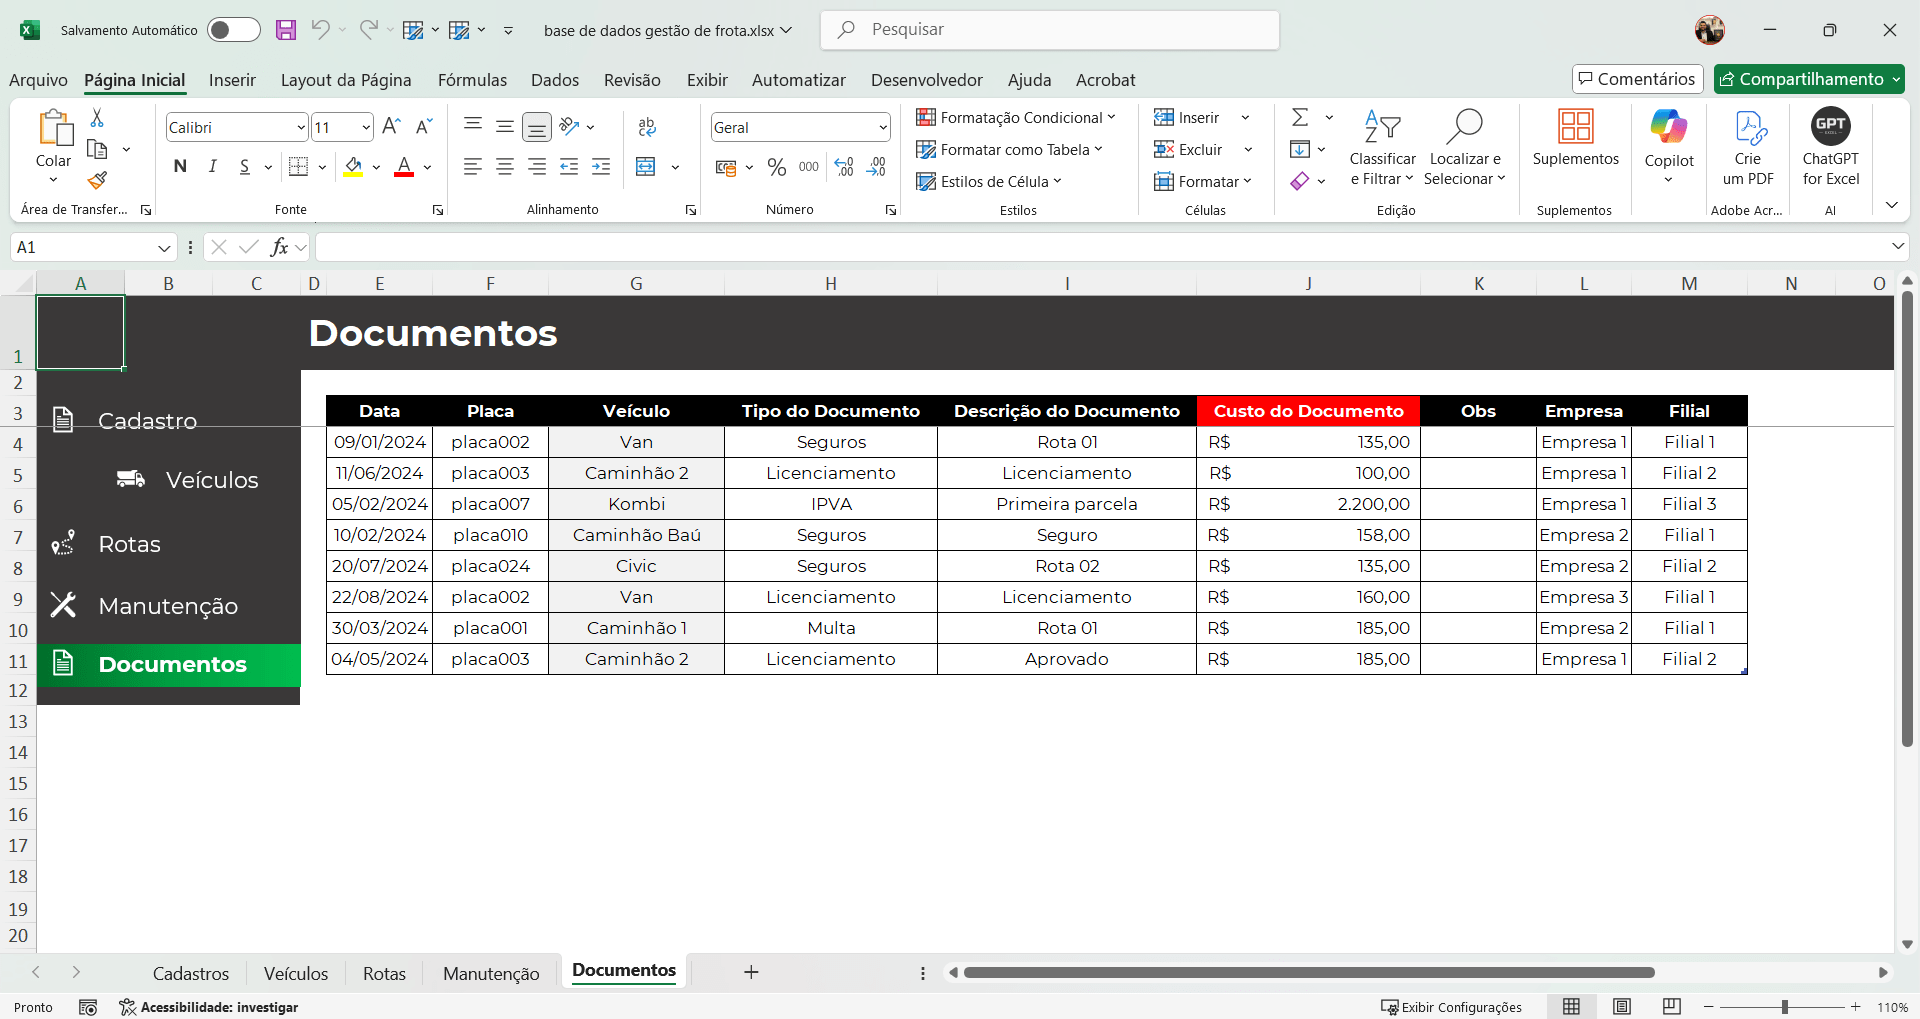Toggle bold (N) formatting
The height and width of the screenshot is (1019, 1920).
pyautogui.click(x=180, y=167)
